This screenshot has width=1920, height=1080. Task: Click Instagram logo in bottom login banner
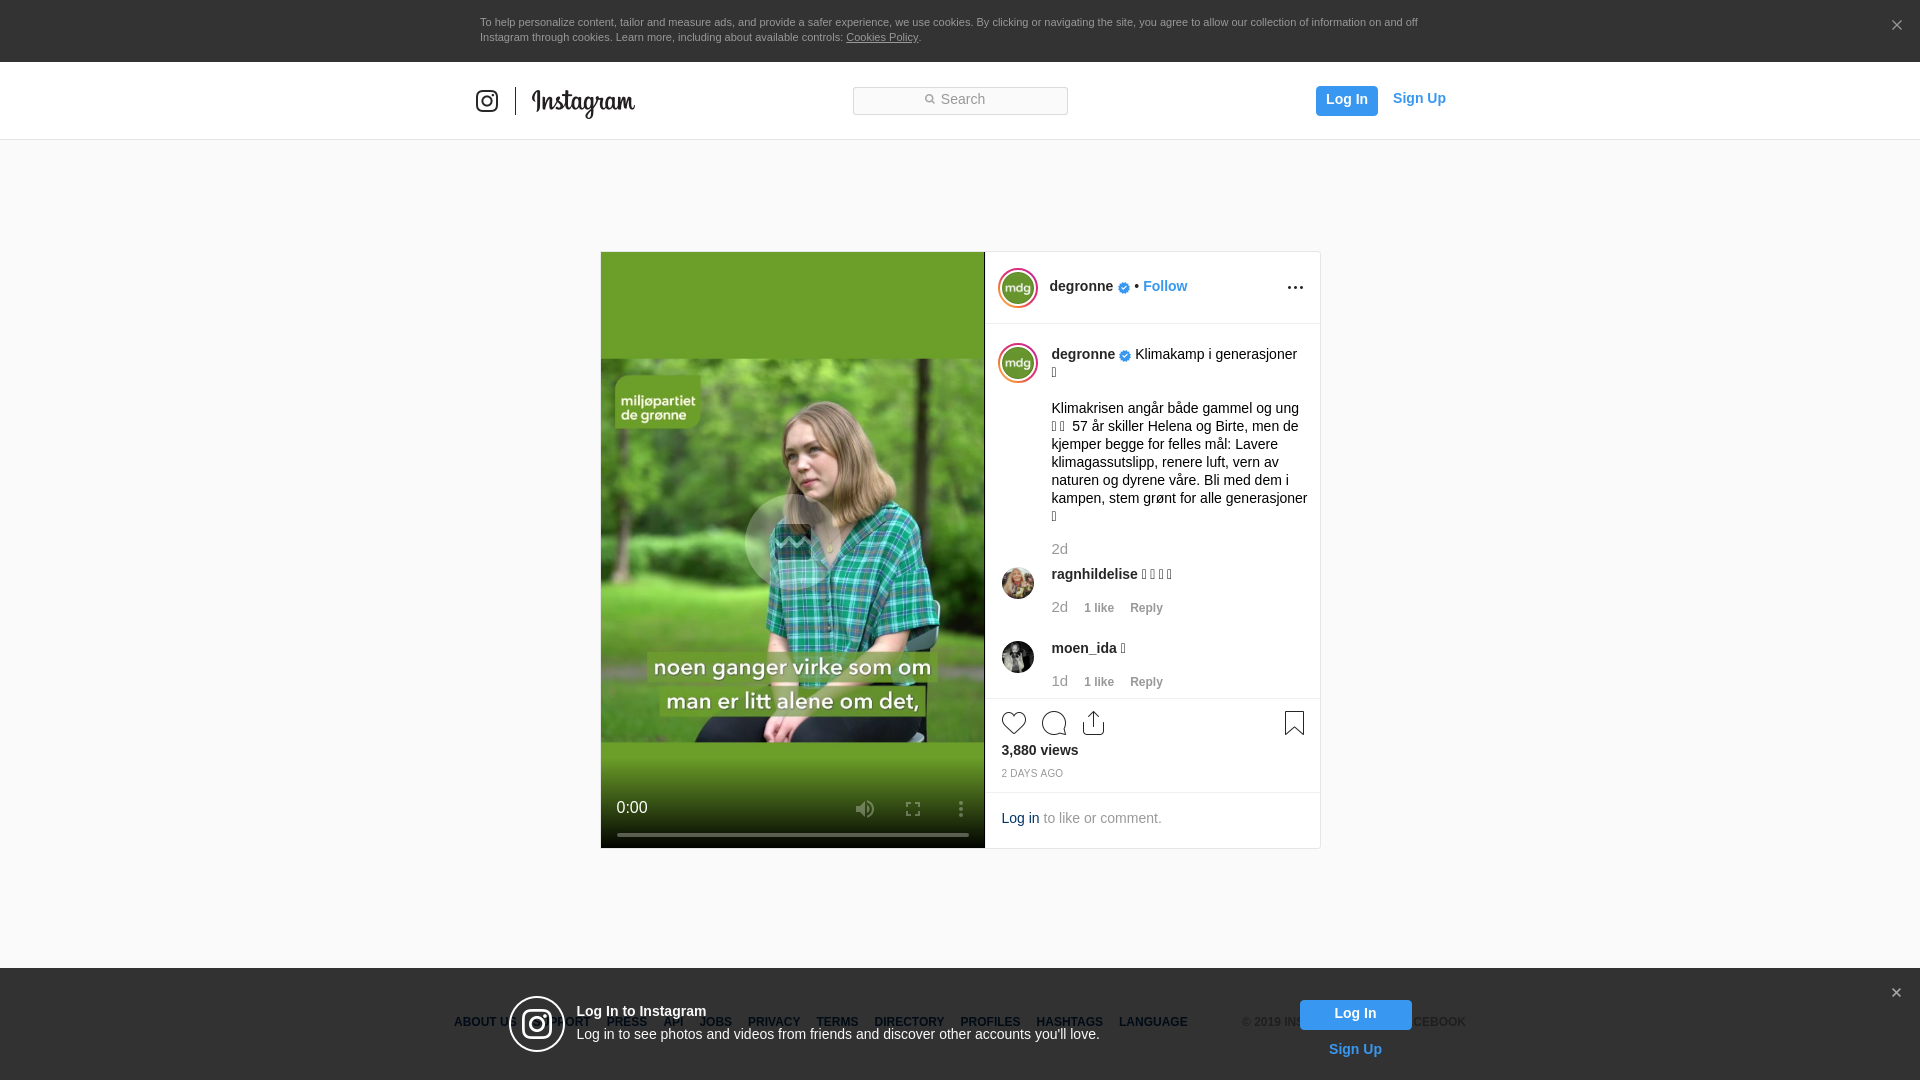coord(537,1024)
